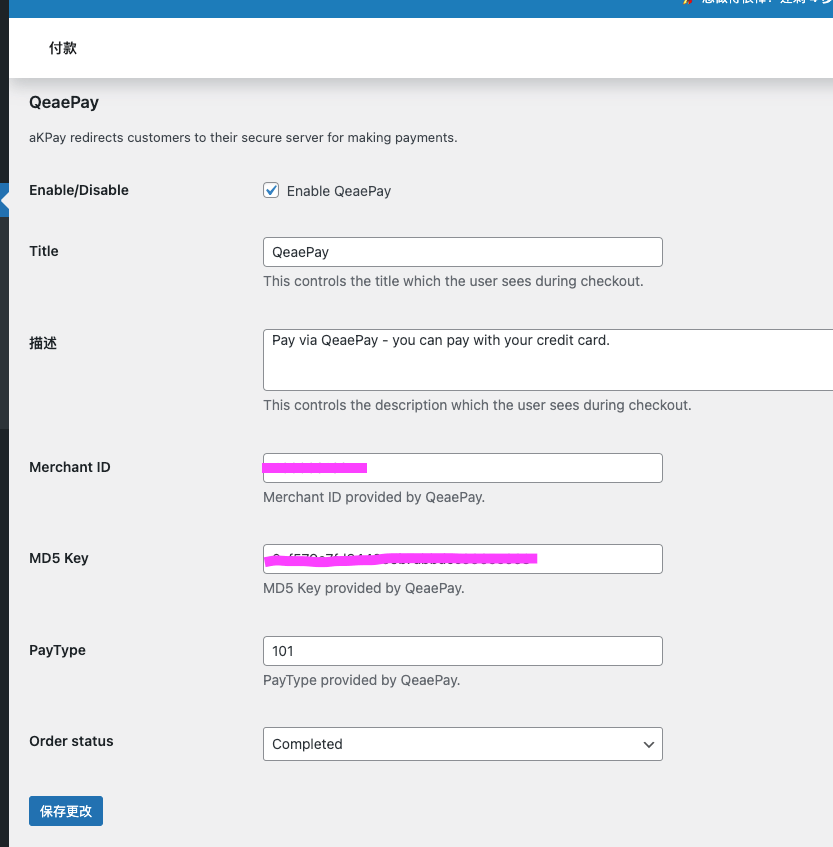Click the MD5 Key label
Image resolution: width=833 pixels, height=847 pixels.
[59, 558]
